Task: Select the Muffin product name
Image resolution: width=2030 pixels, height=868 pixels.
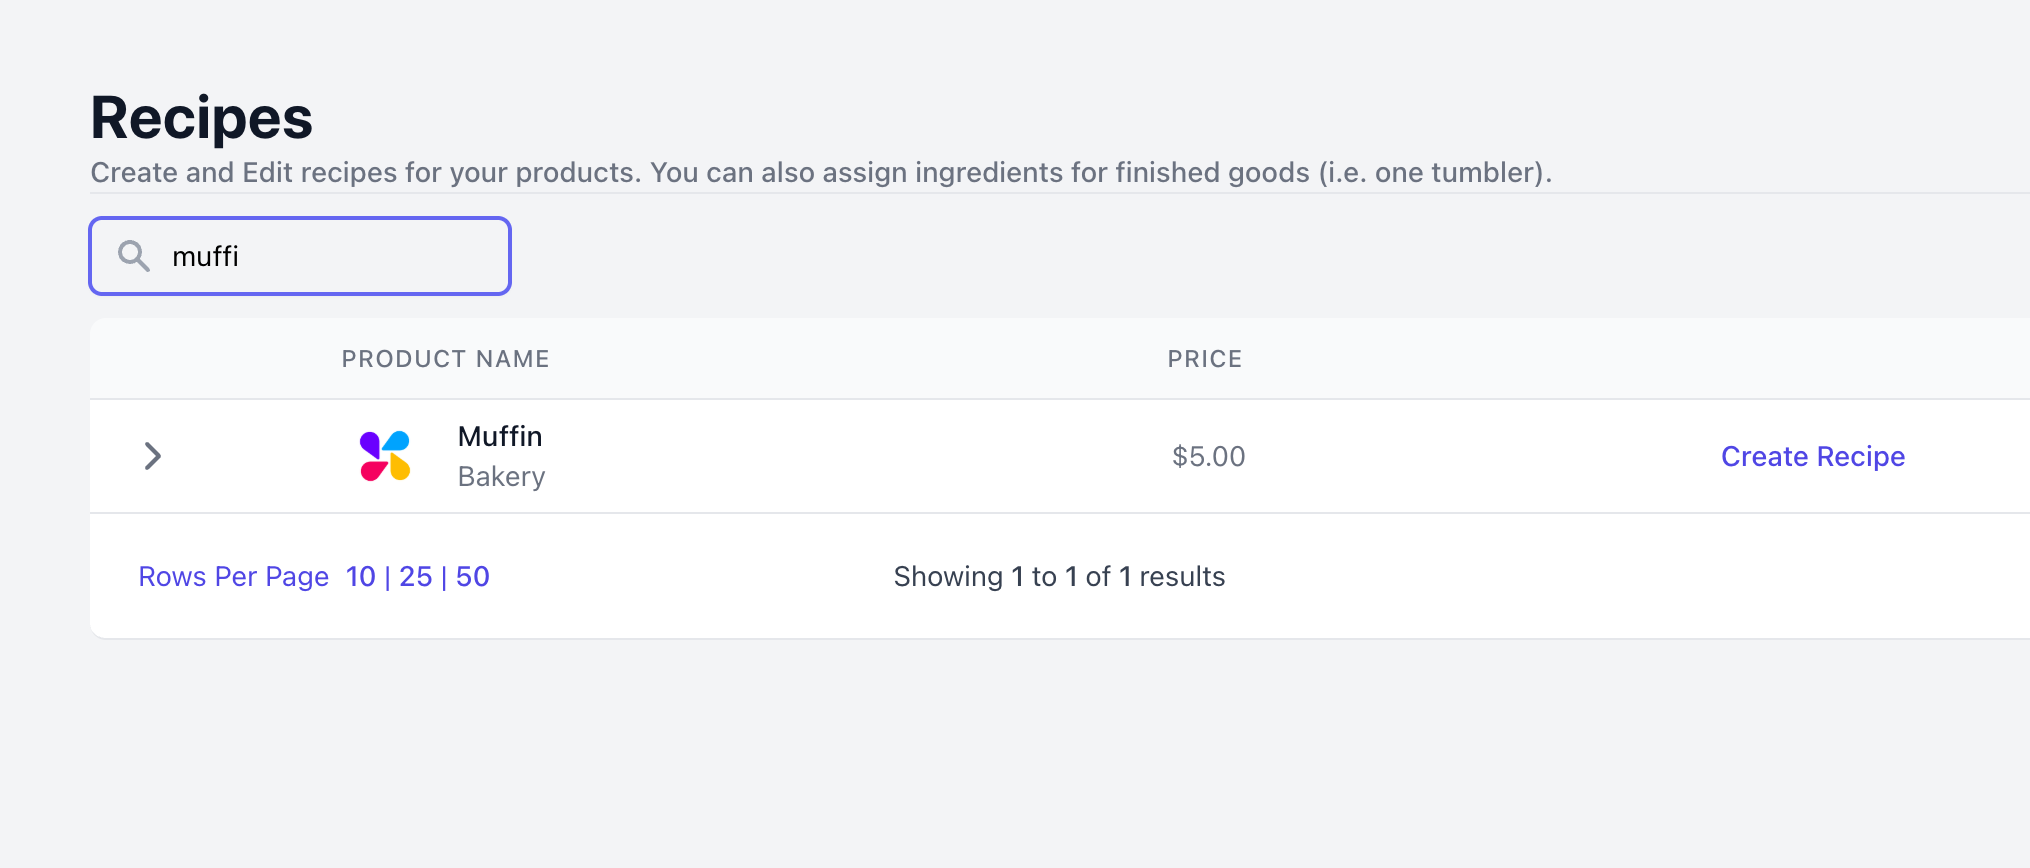Action: point(500,436)
